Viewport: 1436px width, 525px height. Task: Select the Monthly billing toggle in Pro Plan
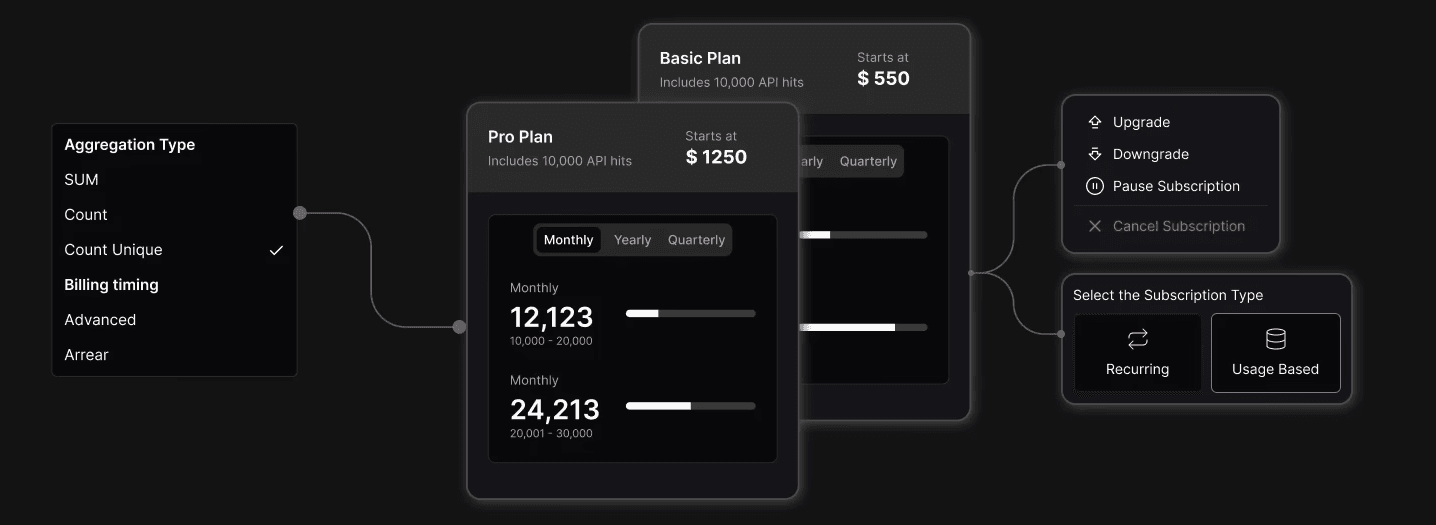[569, 240]
